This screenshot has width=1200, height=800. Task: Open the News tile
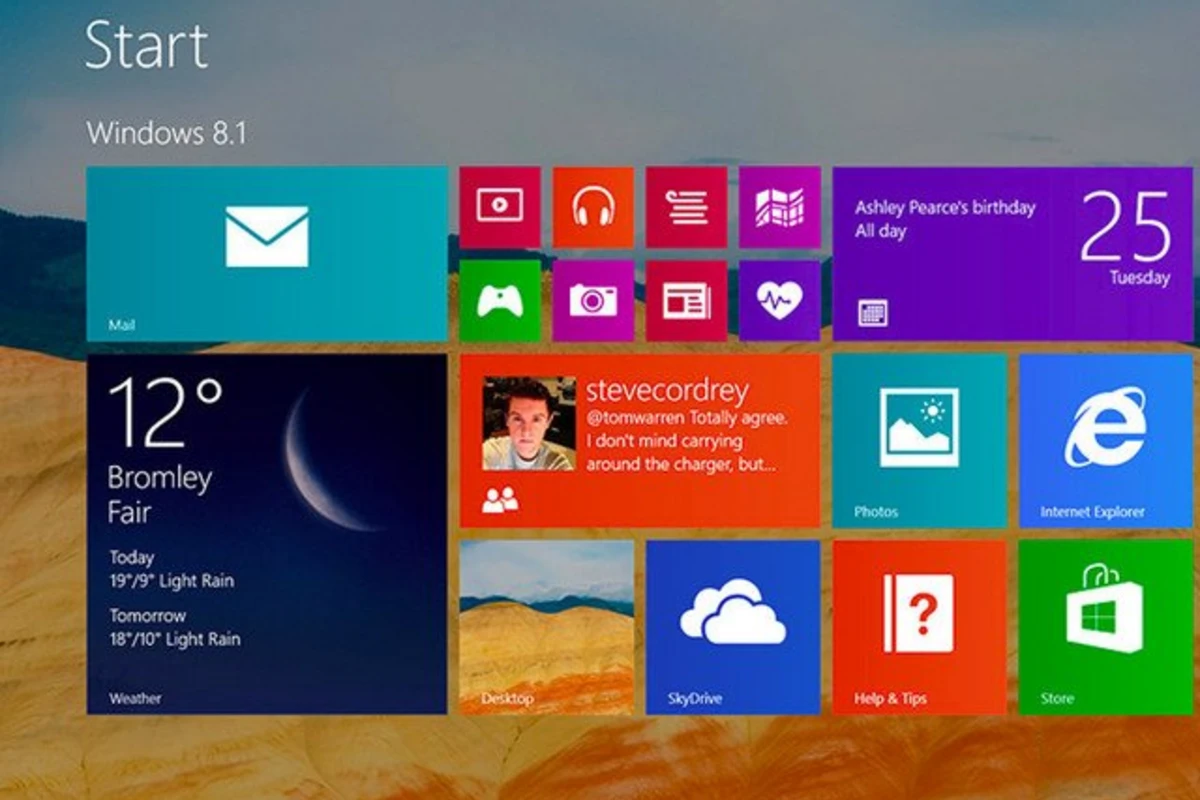(686, 301)
